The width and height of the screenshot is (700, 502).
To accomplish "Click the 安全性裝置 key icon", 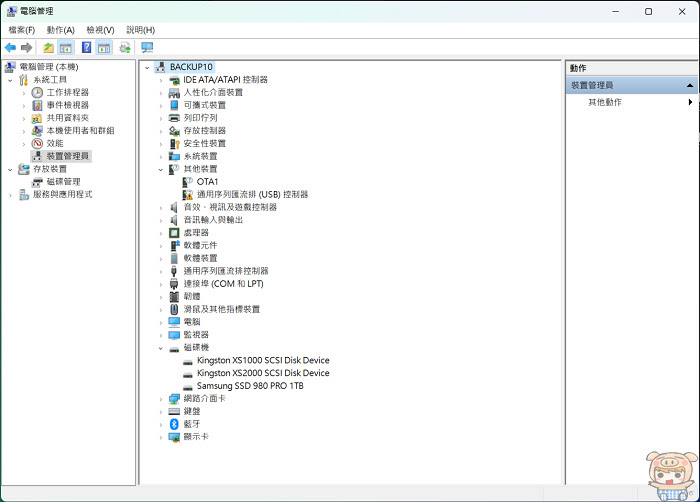I will point(174,144).
